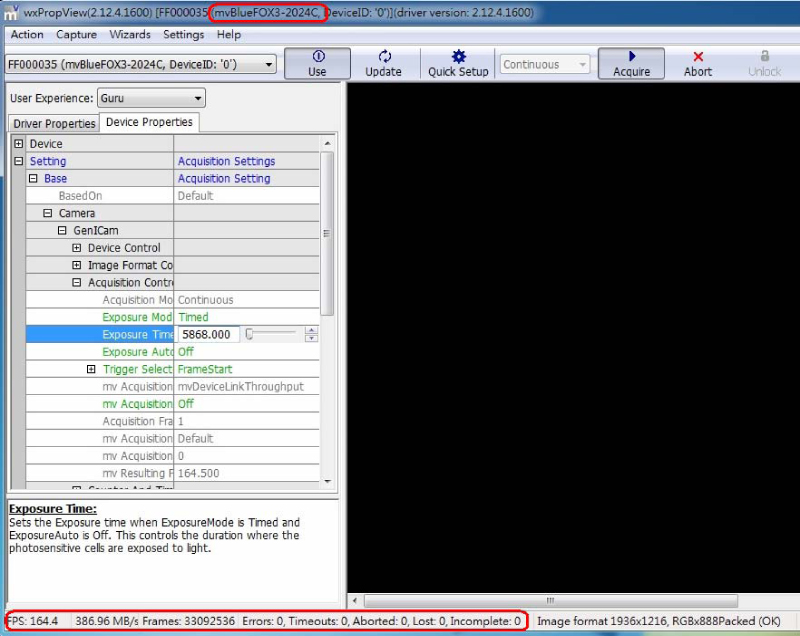Switch to the Driver Properties tab
The width and height of the screenshot is (800, 636).
[x=55, y=124]
